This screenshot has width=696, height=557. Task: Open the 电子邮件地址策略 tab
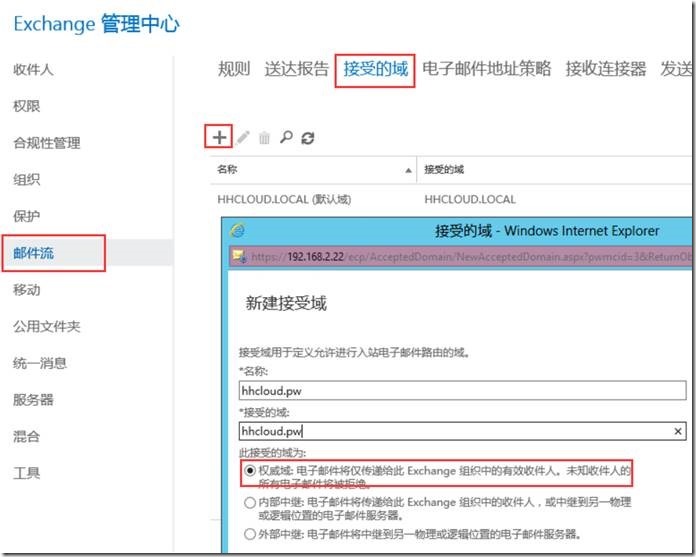[x=486, y=69]
